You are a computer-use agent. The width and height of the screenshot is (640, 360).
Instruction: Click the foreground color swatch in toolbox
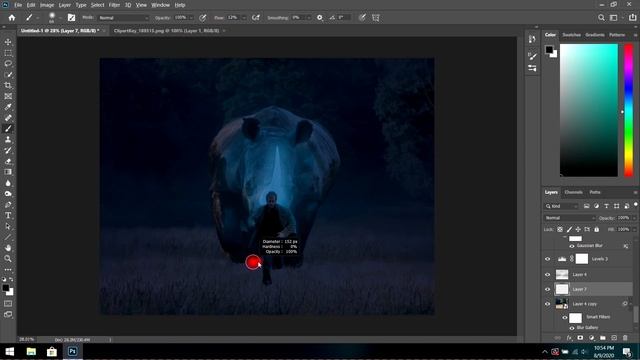tap(6, 288)
